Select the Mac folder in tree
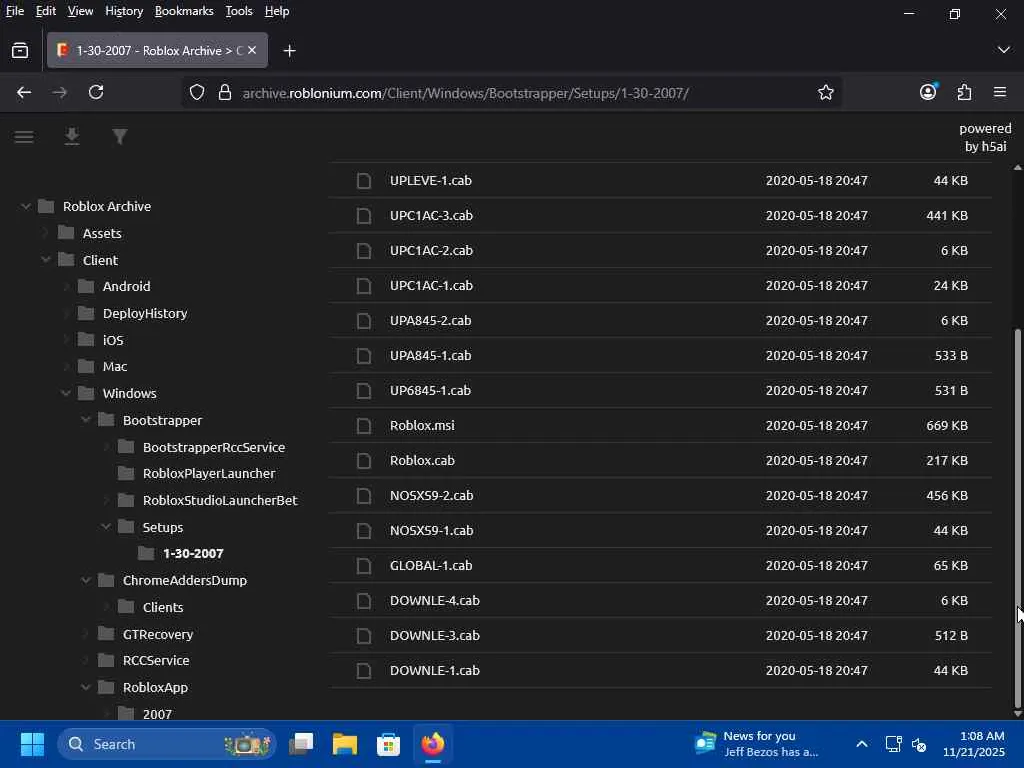The height and width of the screenshot is (768, 1024). (x=114, y=366)
